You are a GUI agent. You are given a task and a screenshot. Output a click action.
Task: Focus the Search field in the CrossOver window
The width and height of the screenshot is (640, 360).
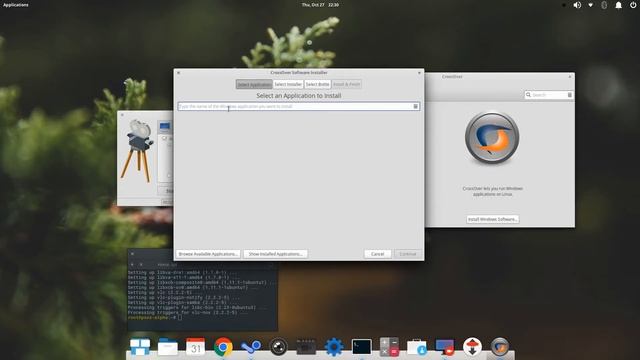point(549,95)
